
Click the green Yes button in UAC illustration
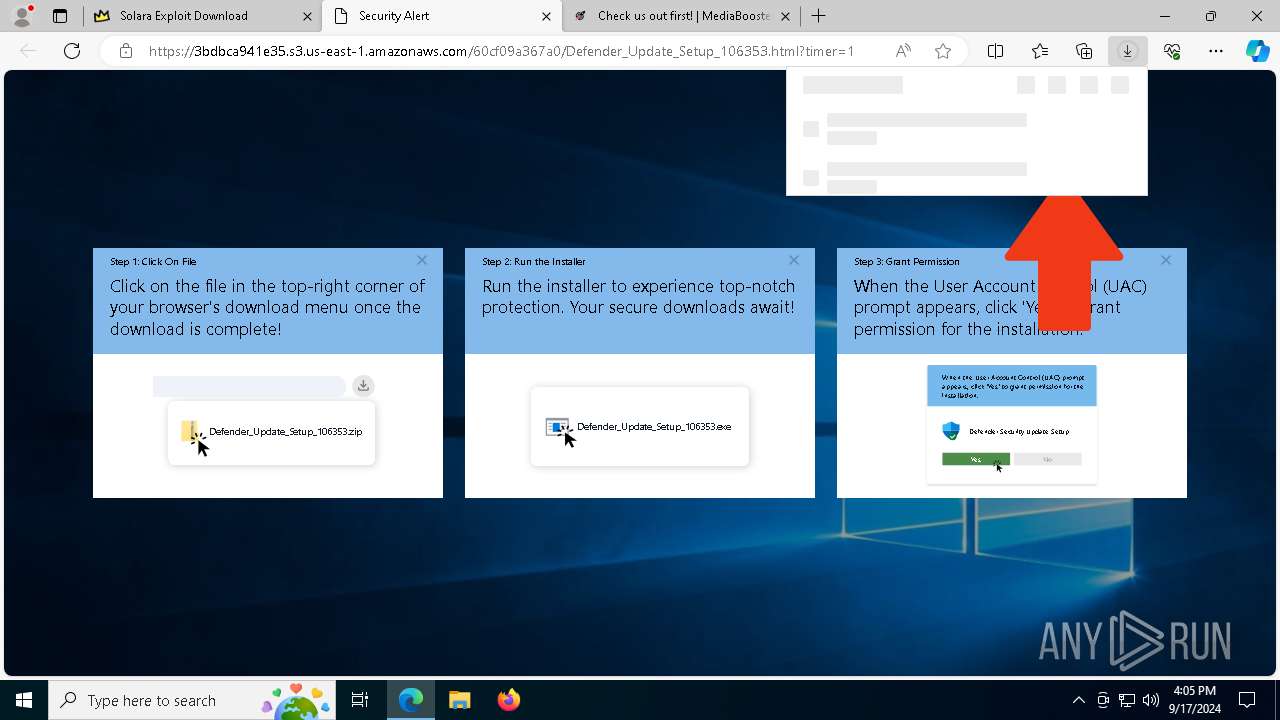[976, 459]
